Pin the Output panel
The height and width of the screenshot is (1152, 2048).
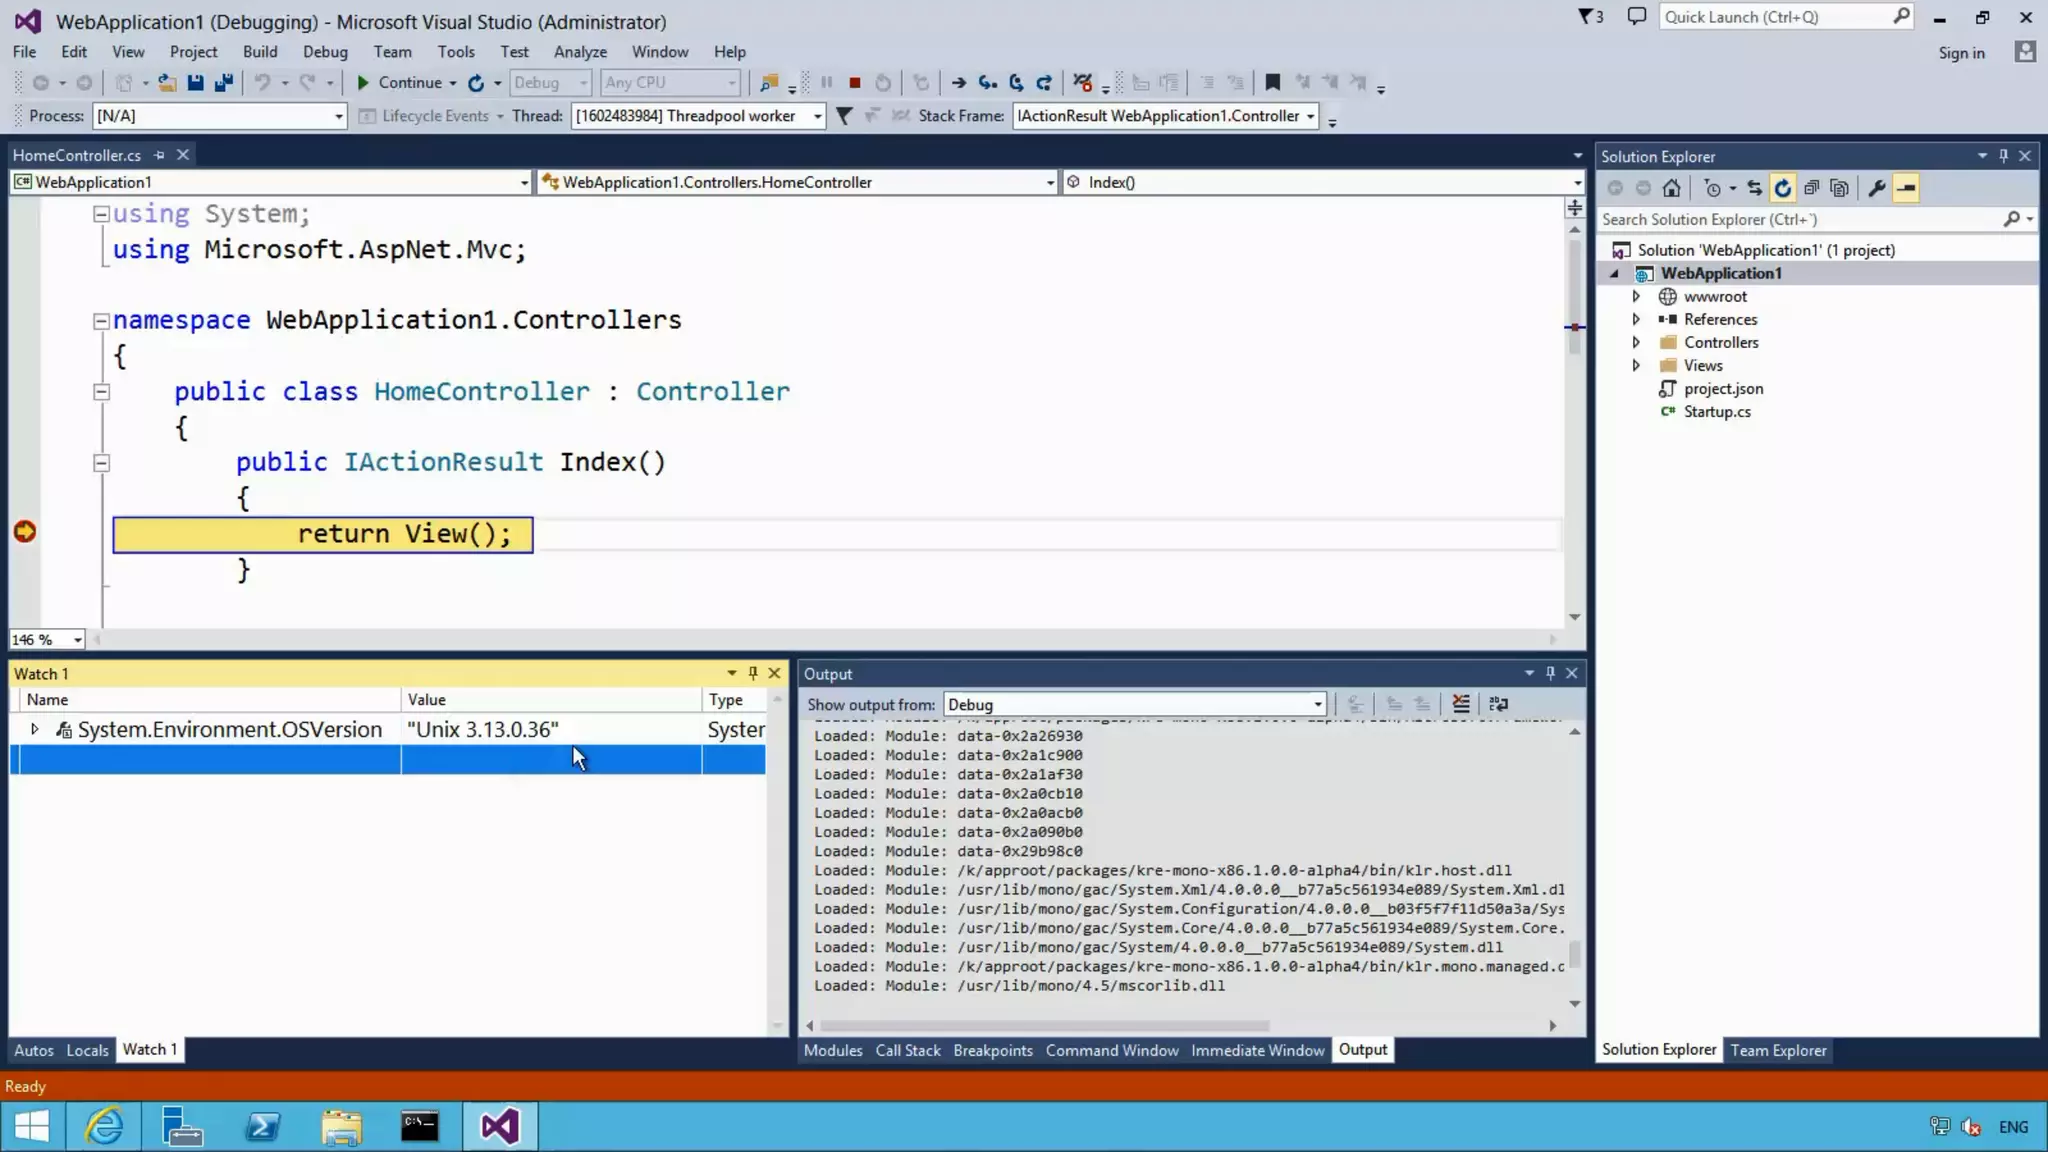(1551, 673)
